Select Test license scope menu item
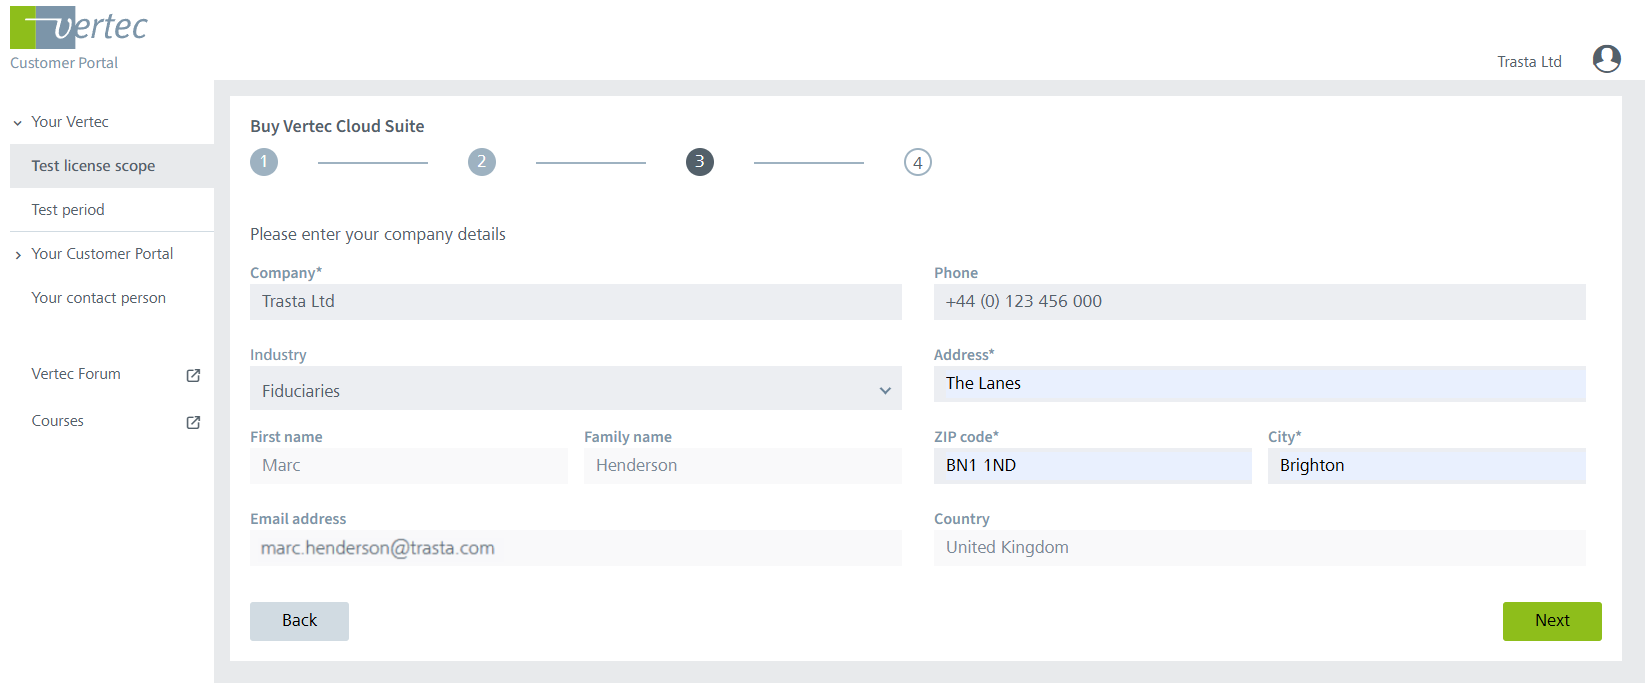The width and height of the screenshot is (1645, 683). tap(93, 166)
